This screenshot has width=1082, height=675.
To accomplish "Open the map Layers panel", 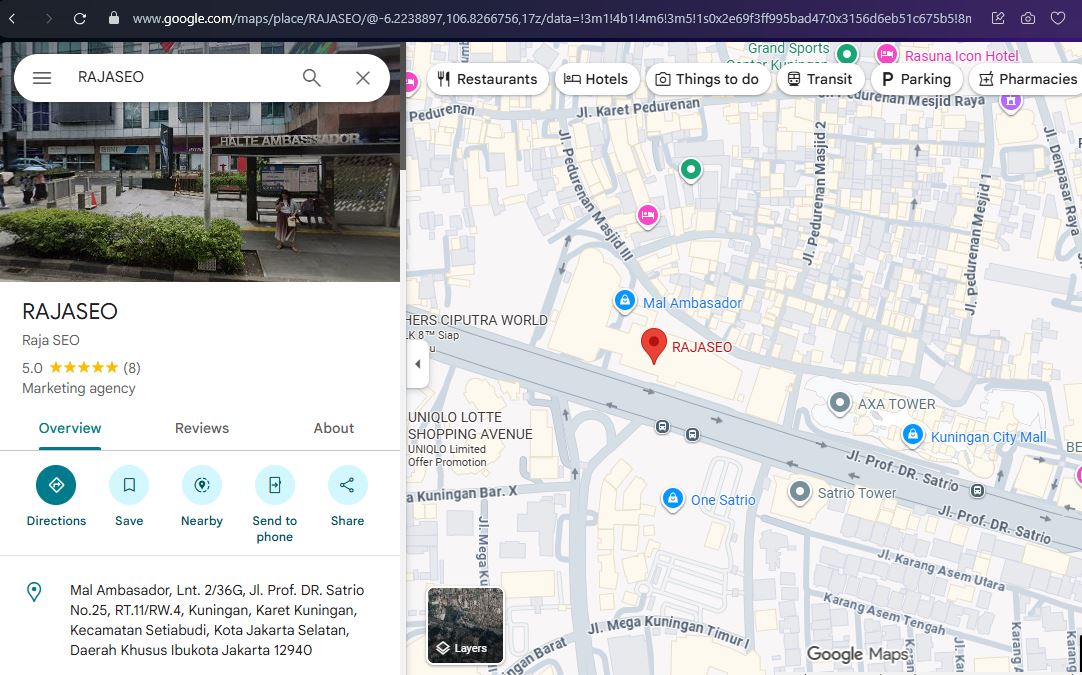I will coord(464,625).
